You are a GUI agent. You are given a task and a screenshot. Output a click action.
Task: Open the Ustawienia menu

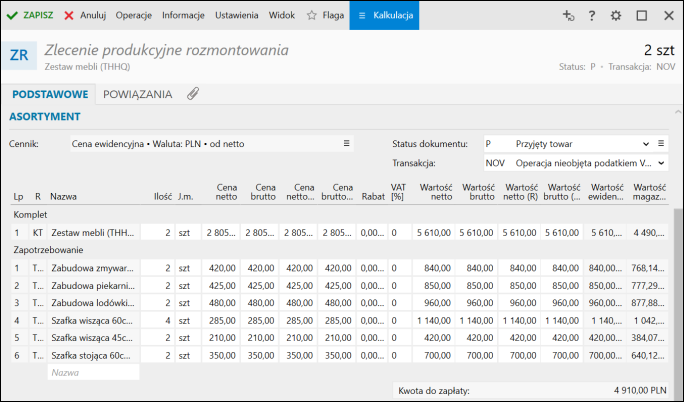[x=236, y=16]
